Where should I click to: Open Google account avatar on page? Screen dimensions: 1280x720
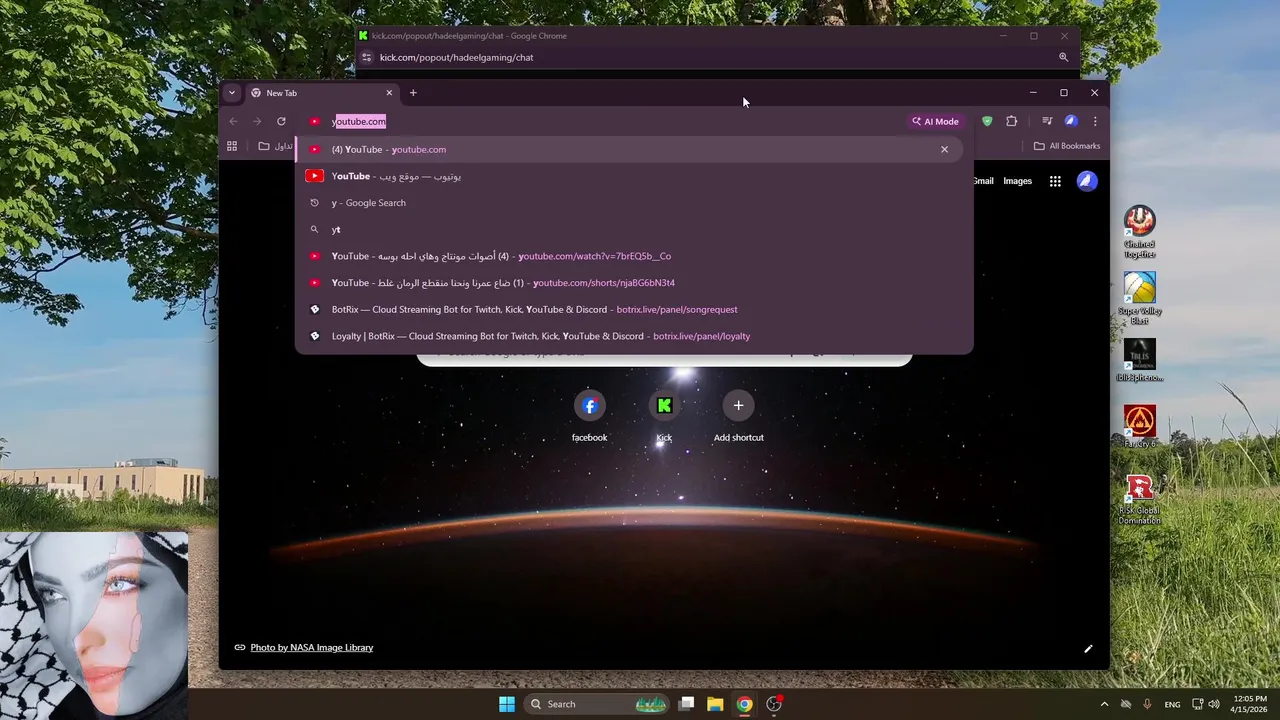coord(1087,181)
